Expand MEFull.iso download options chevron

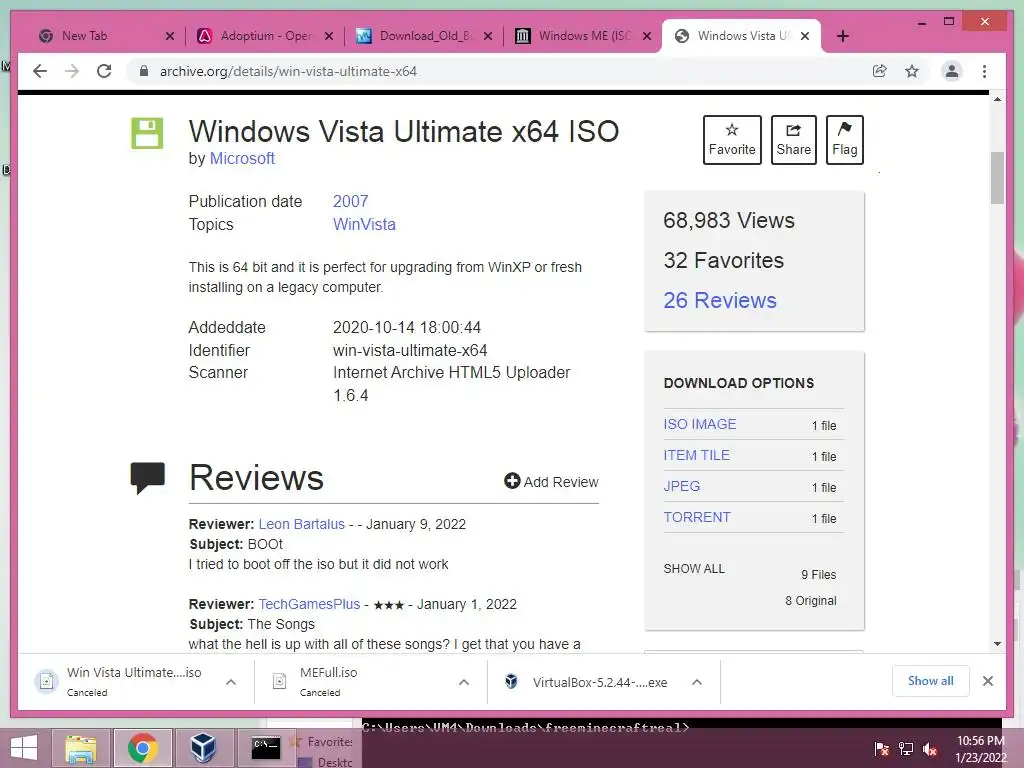coord(464,682)
